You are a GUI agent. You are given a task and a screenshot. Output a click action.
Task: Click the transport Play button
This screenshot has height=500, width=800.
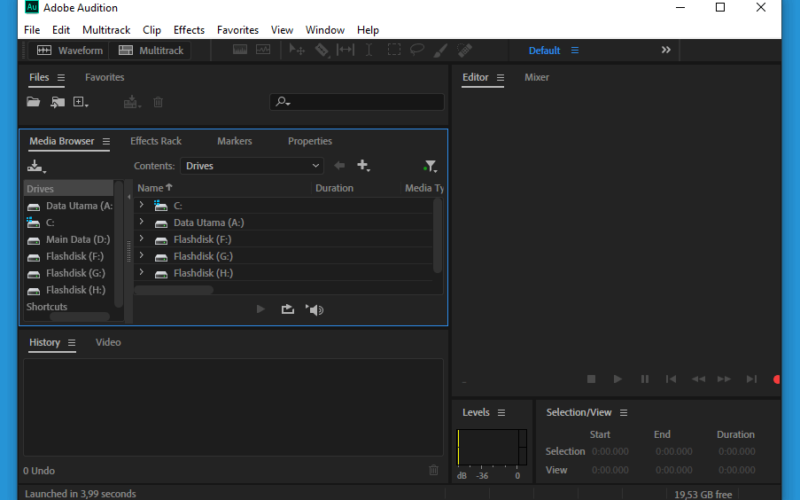(617, 379)
